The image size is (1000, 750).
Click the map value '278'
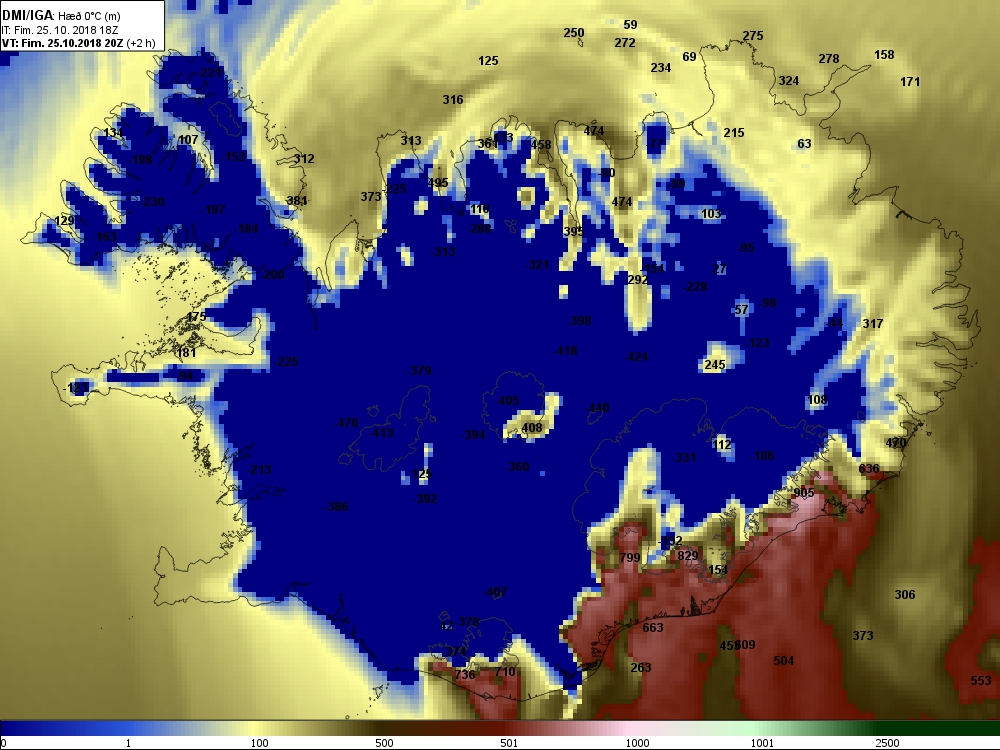828,59
